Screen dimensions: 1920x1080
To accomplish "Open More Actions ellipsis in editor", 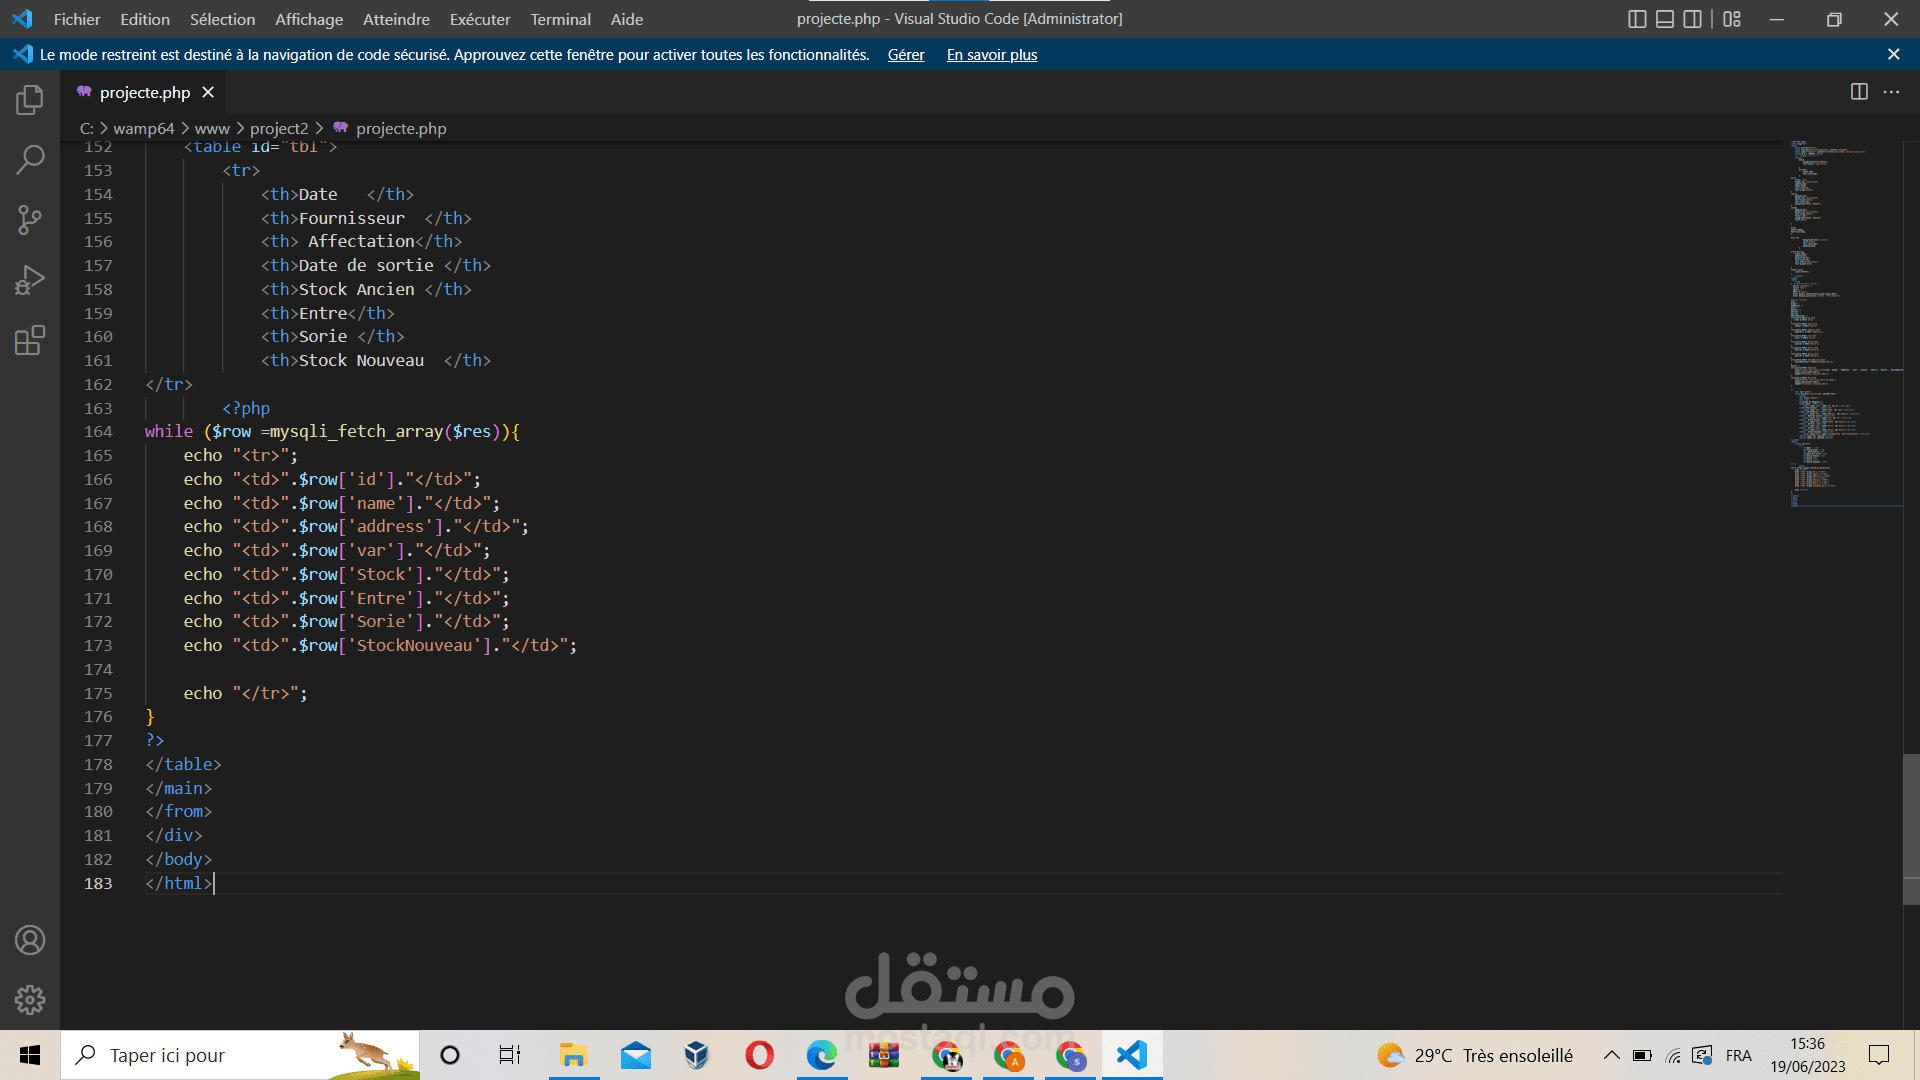I will [1891, 92].
